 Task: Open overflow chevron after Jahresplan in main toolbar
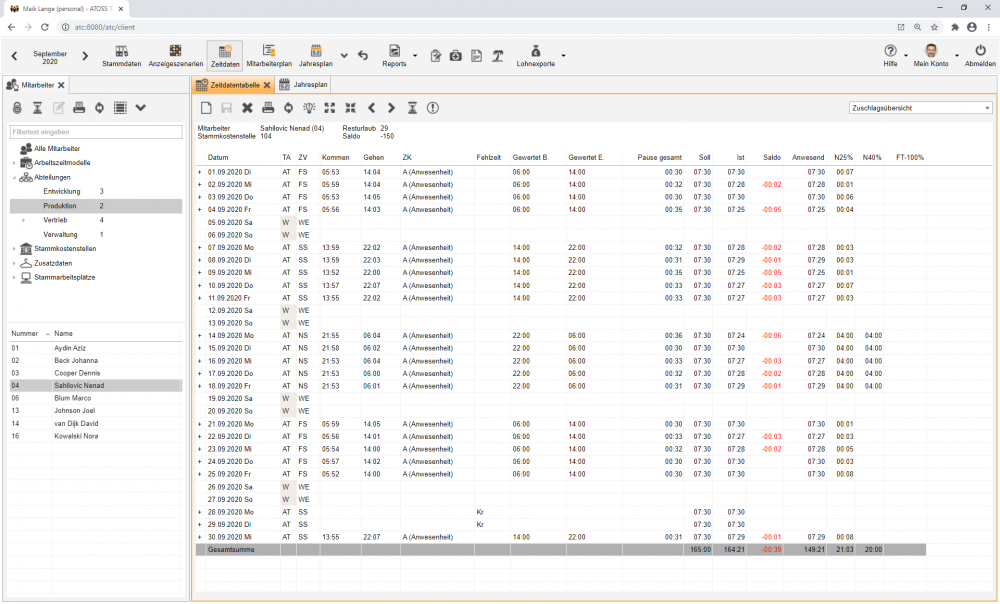point(344,56)
